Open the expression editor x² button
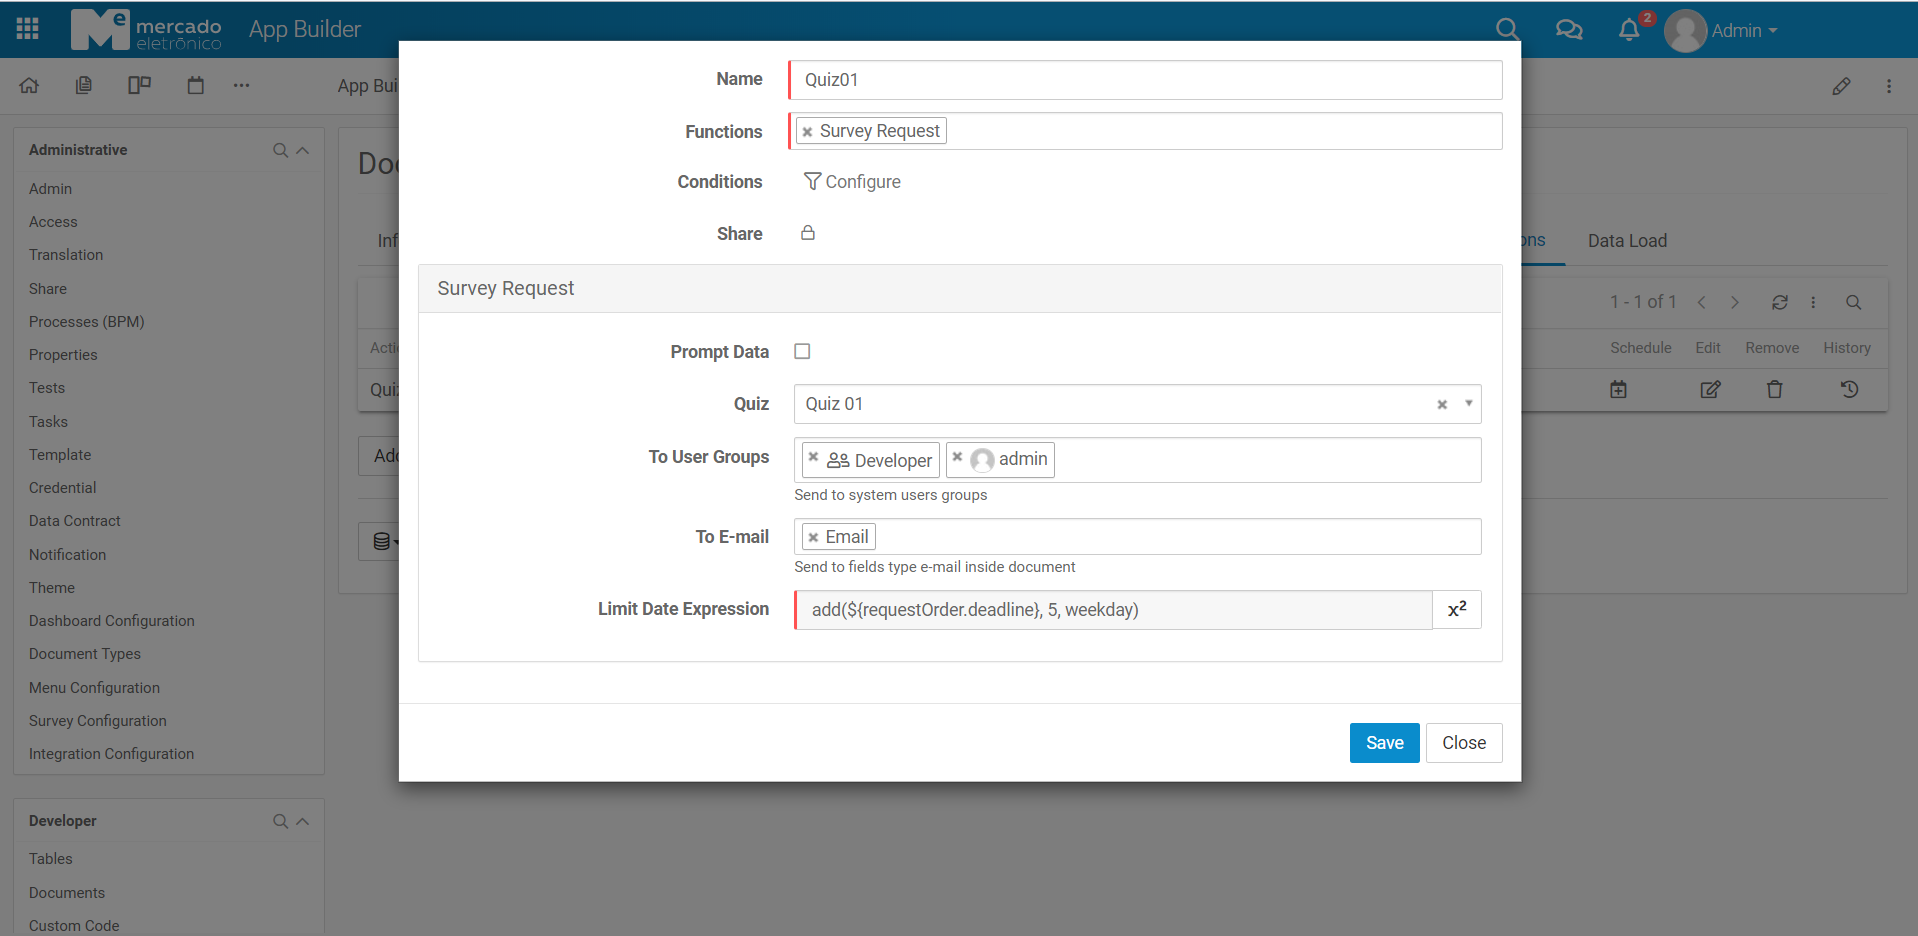This screenshot has width=1918, height=936. (1457, 609)
